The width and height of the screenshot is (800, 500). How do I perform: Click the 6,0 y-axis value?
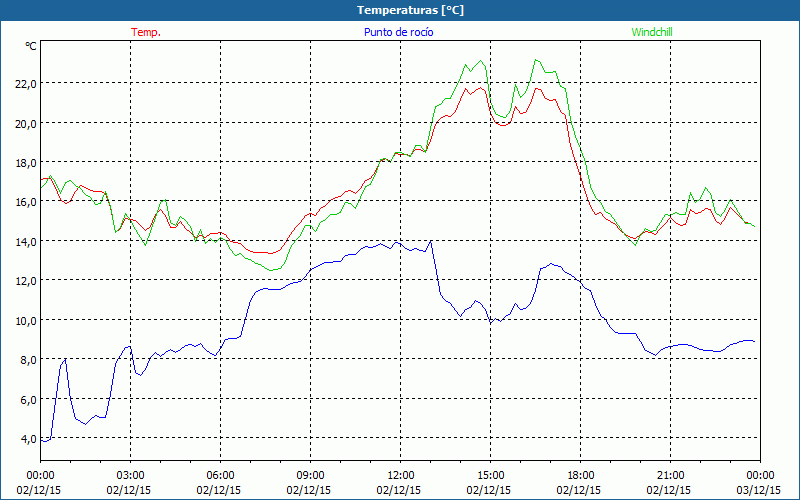tap(28, 400)
